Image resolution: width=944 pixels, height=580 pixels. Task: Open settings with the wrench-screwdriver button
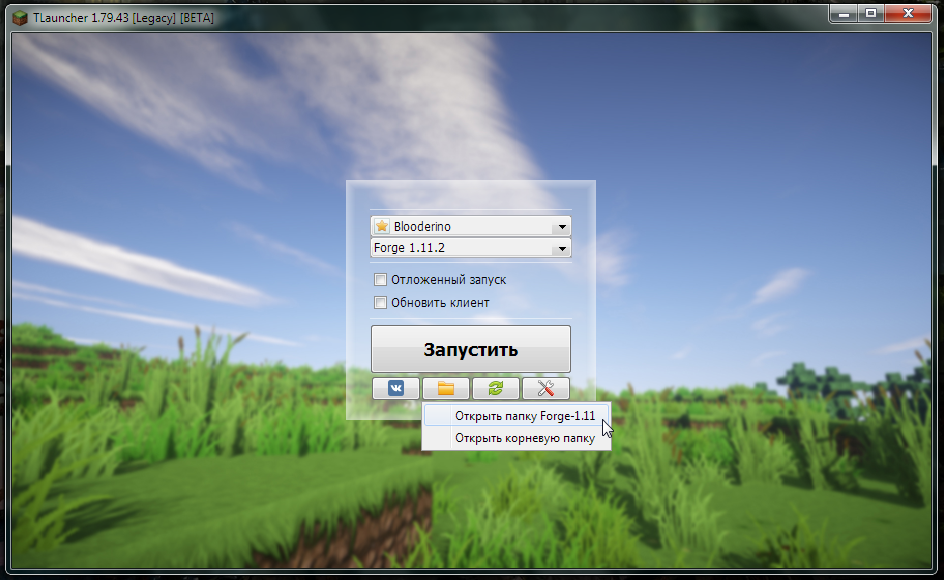point(545,388)
